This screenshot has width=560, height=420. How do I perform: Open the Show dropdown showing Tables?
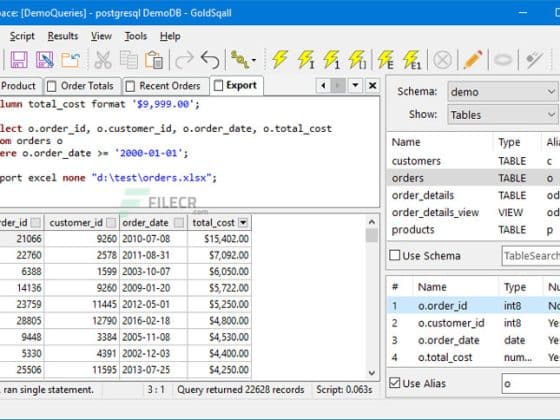(503, 115)
